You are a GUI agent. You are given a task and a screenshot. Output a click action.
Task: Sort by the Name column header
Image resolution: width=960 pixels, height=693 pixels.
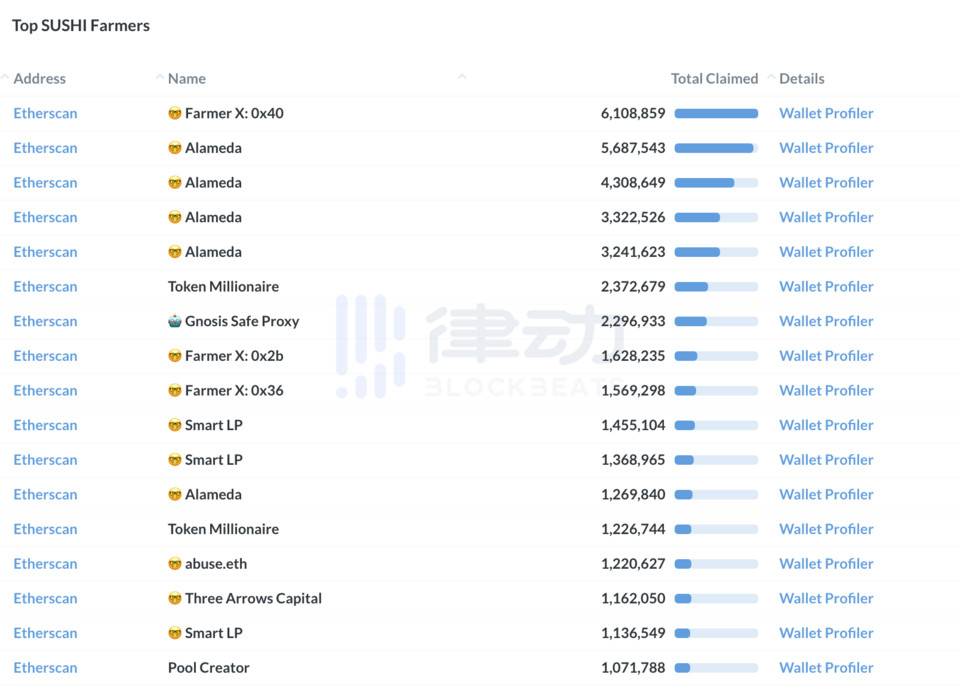pyautogui.click(x=187, y=78)
